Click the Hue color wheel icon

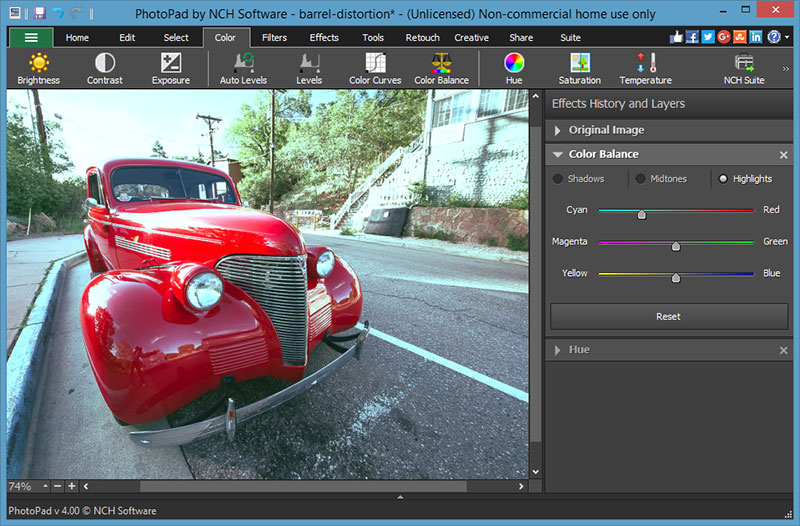click(x=514, y=63)
